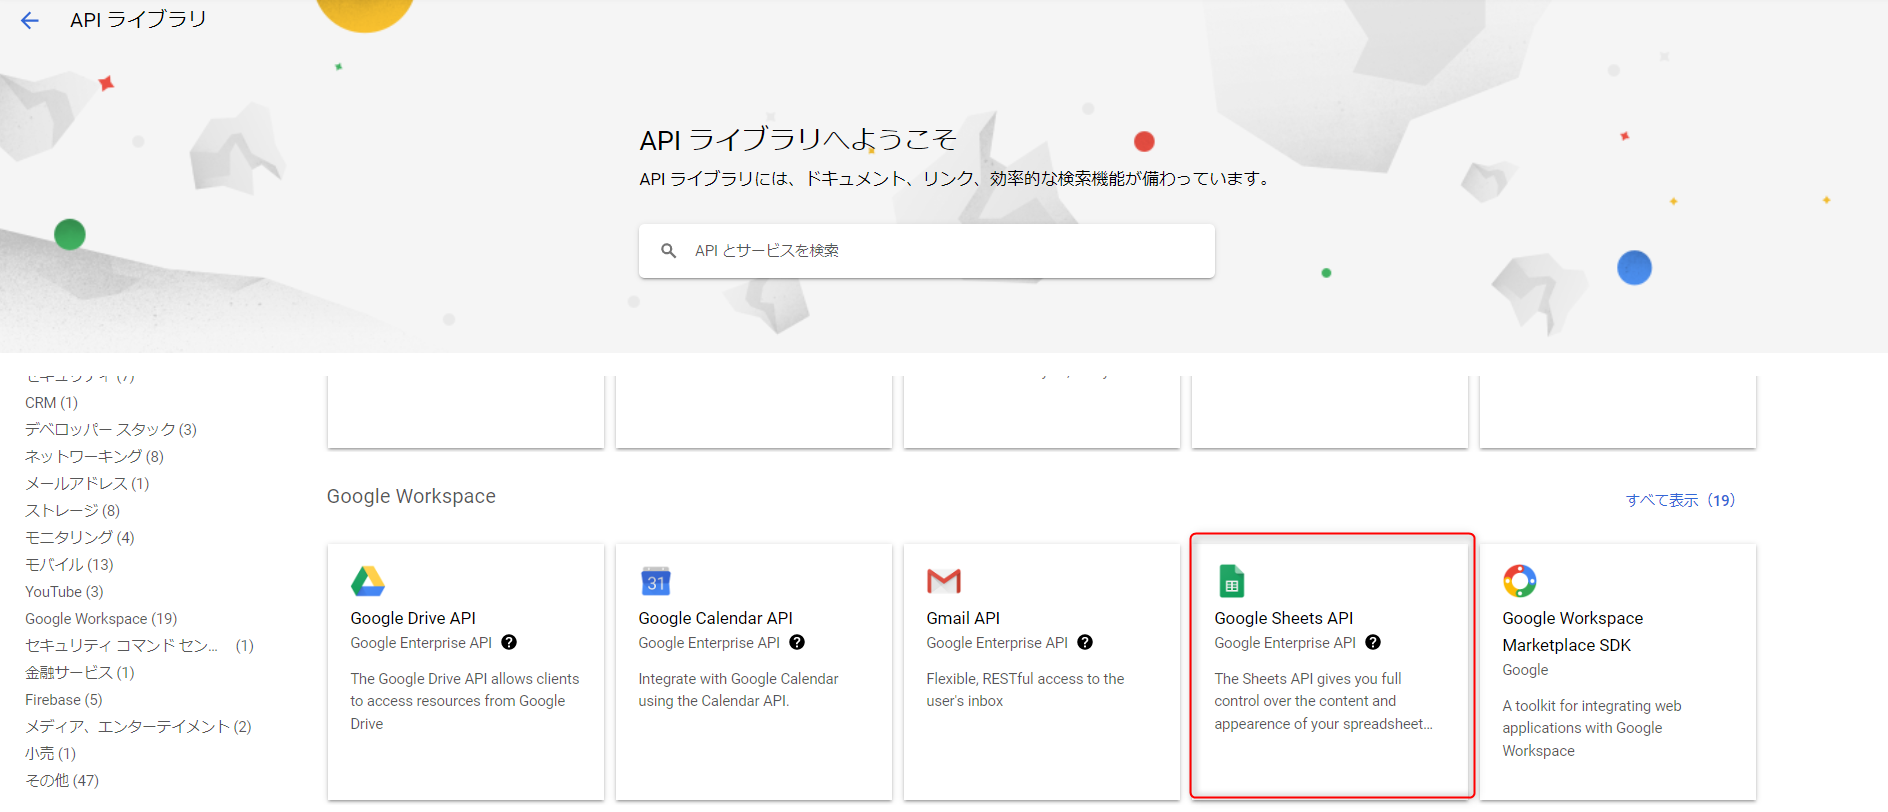Viewport: 1888px width, 812px height.
Task: Open the すべて表示 (19) link
Action: coord(1680,500)
